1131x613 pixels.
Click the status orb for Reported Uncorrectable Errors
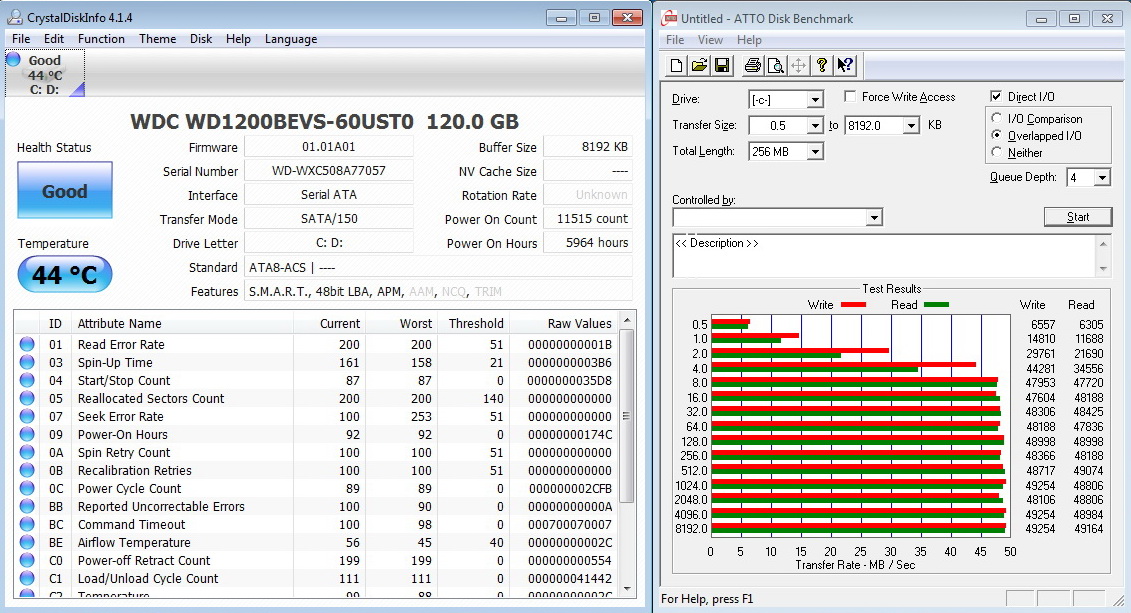(x=27, y=506)
